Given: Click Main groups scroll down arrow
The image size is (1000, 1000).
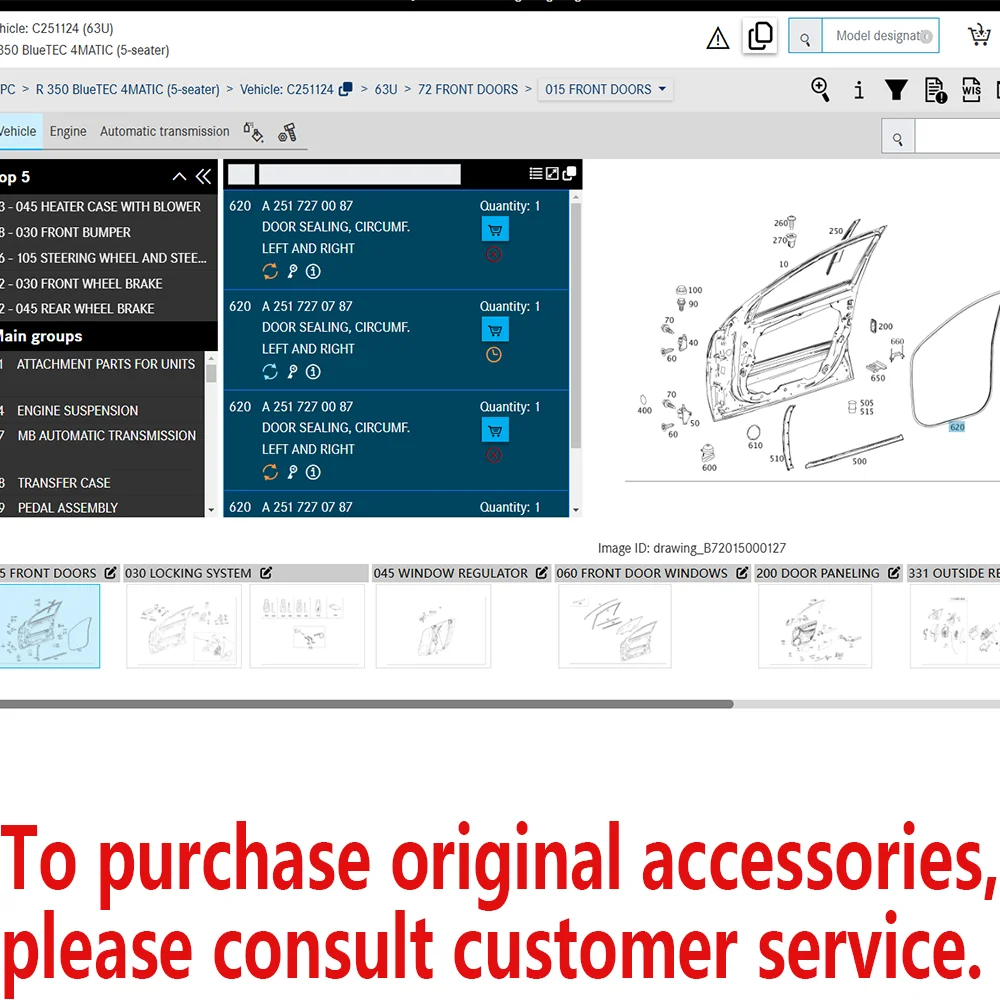Looking at the screenshot, I should pyautogui.click(x=211, y=510).
